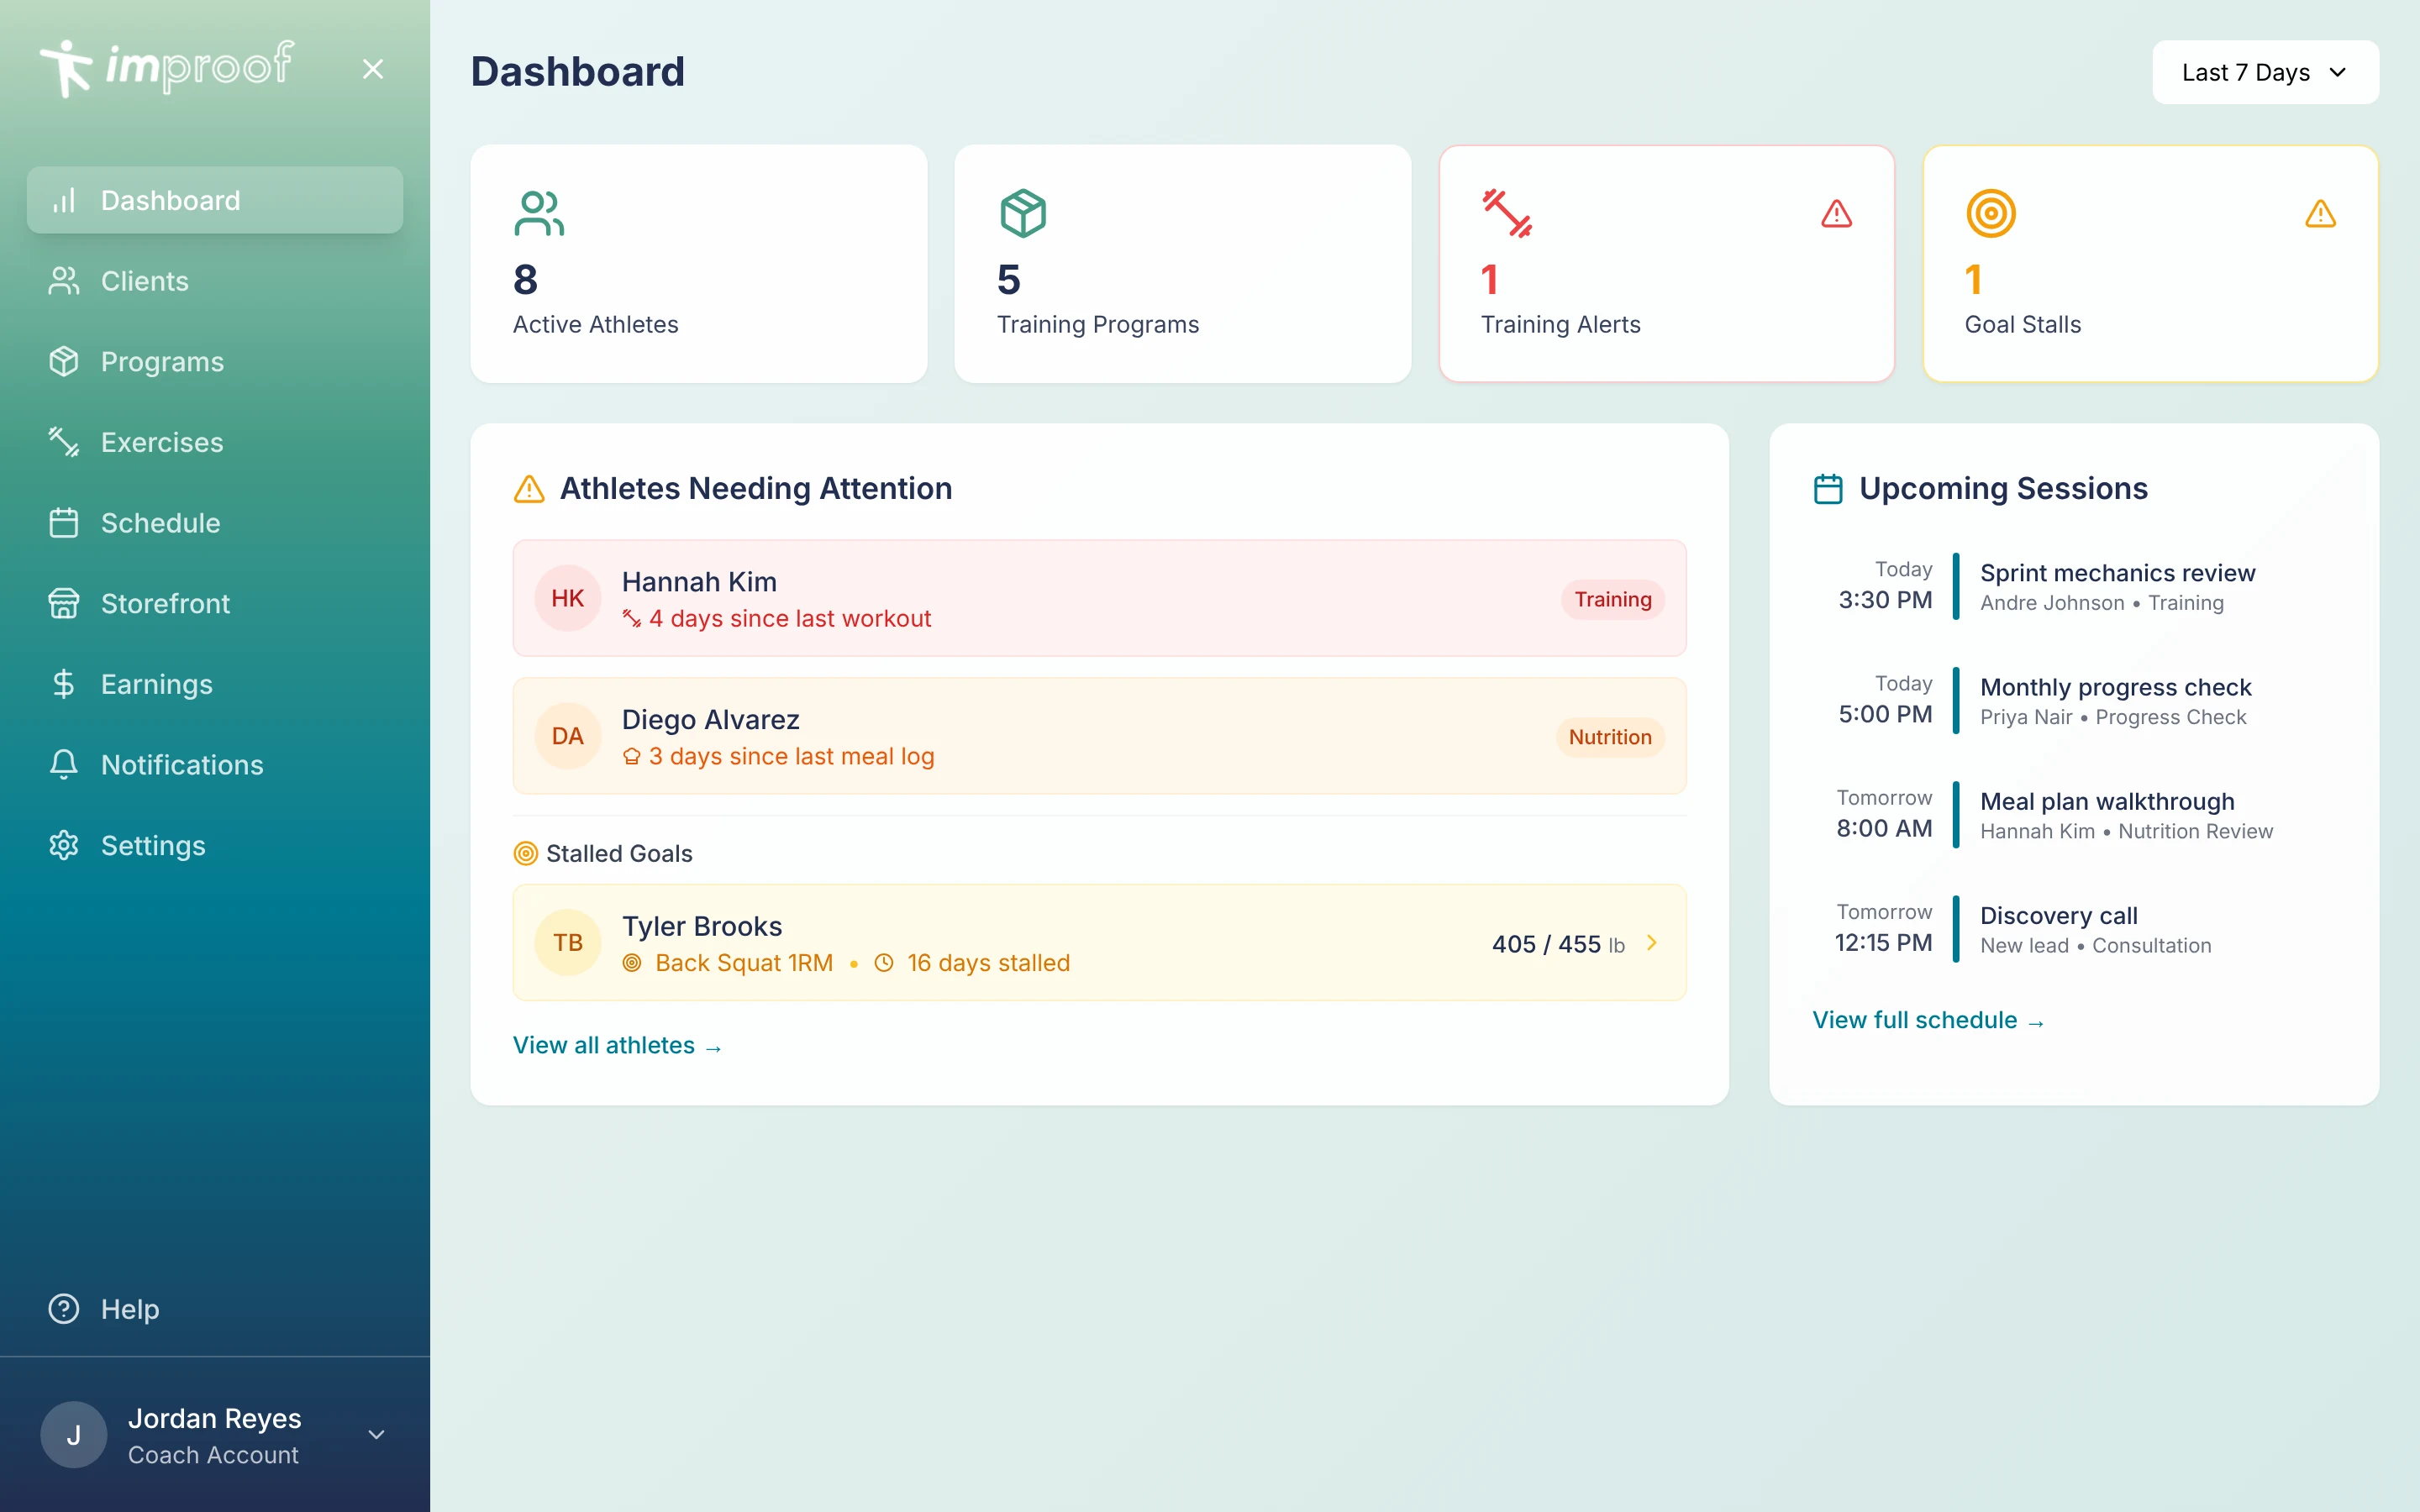Screen dimensions: 2420x1512
Task: Click the Training tag on Hannah Kim
Action: [x=1613, y=599]
